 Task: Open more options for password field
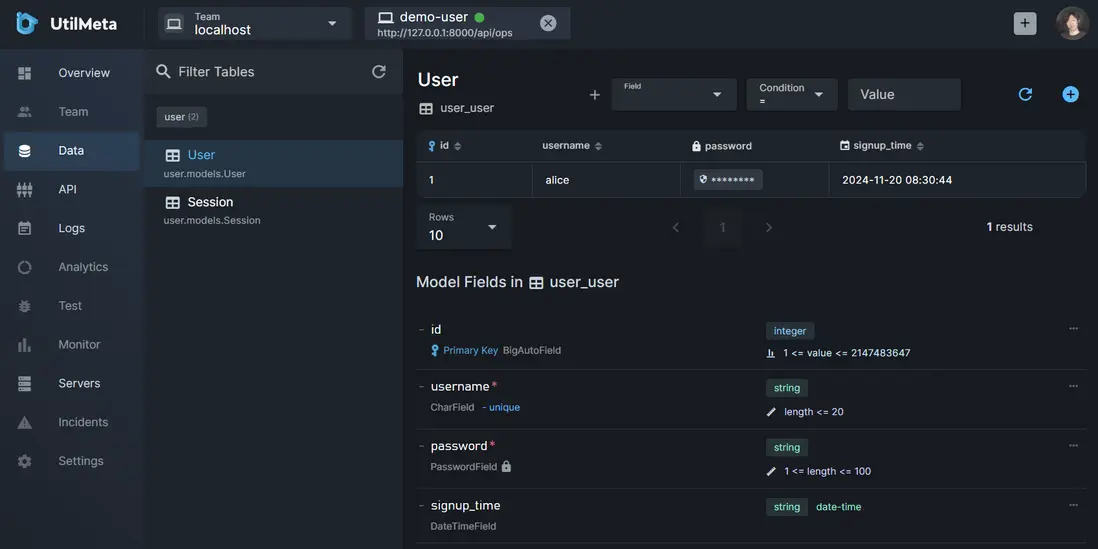coord(1073,445)
